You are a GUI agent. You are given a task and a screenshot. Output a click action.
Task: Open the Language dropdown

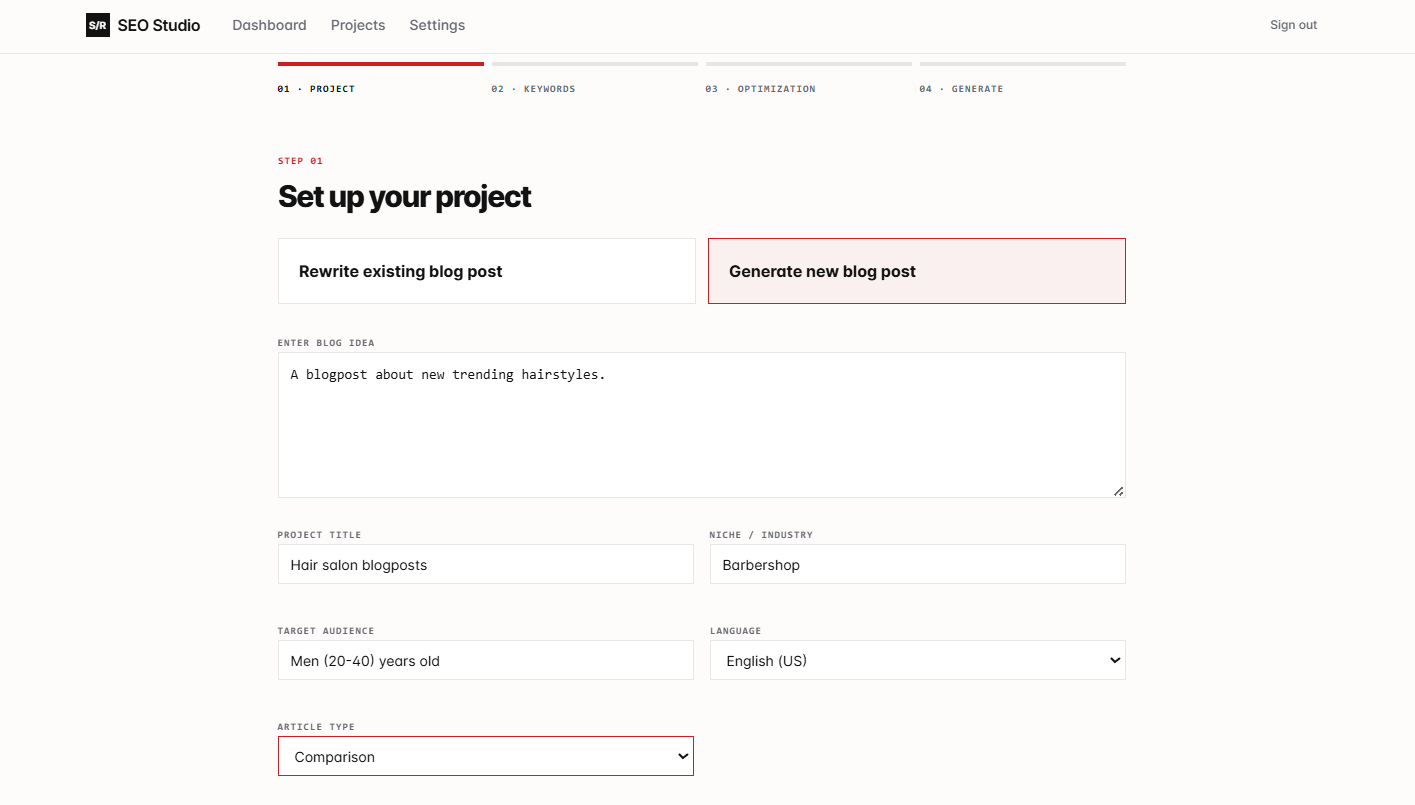click(918, 660)
